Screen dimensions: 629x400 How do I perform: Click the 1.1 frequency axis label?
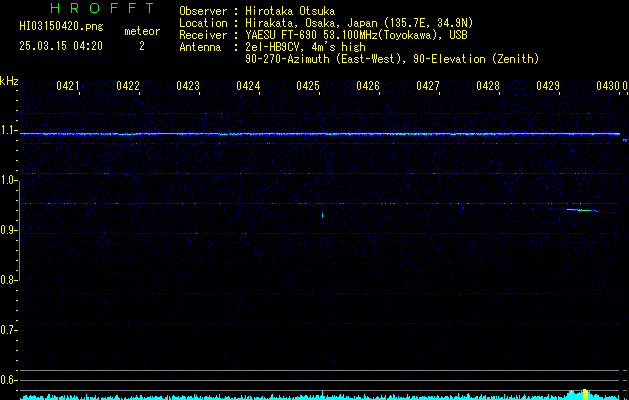tap(8, 131)
